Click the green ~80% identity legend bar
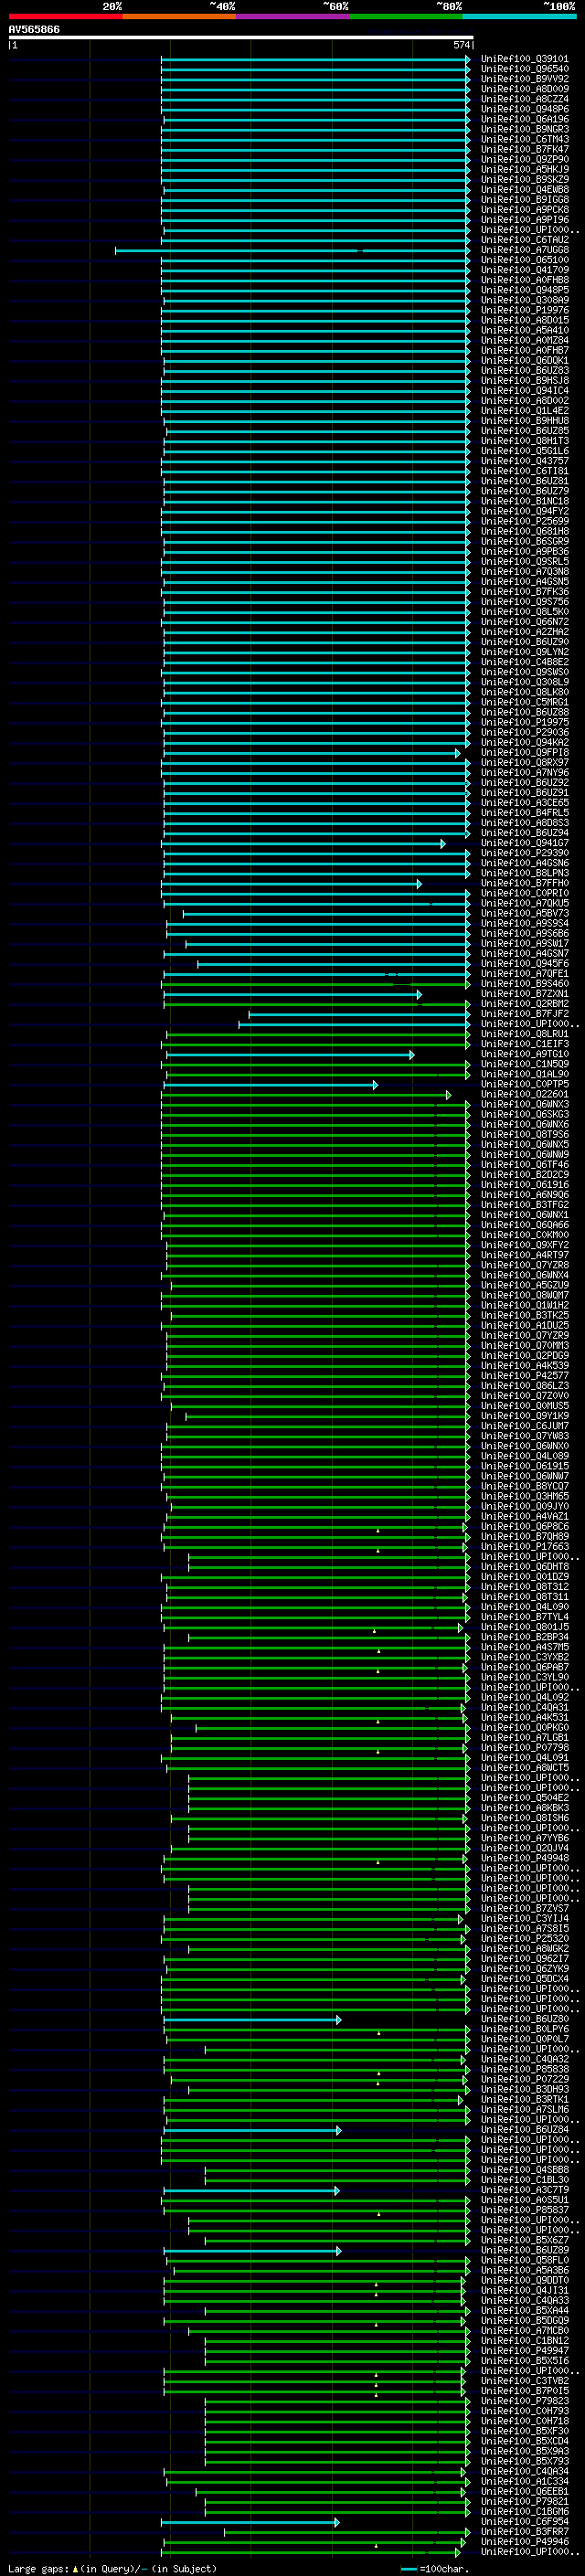Screen dimensions: 585x2576 pos(406,16)
